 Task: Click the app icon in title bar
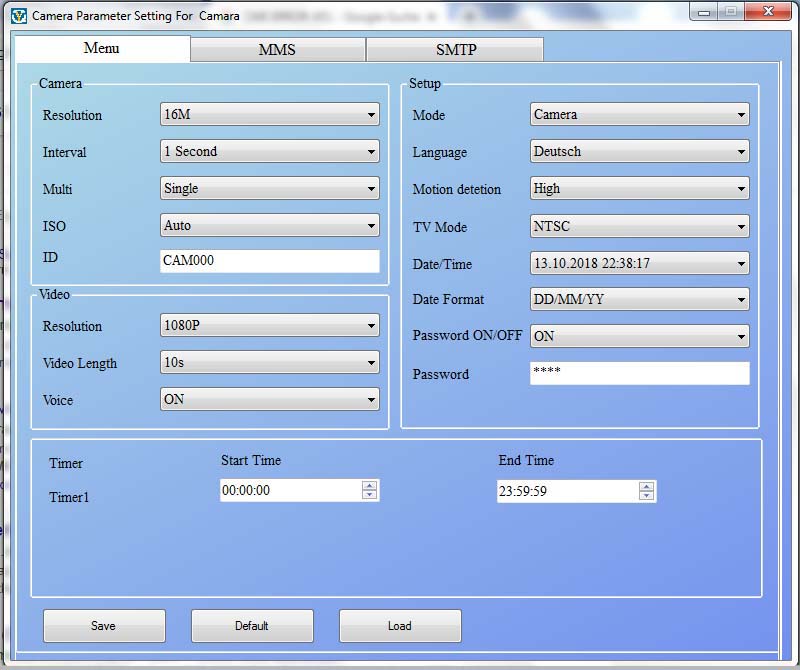click(18, 16)
